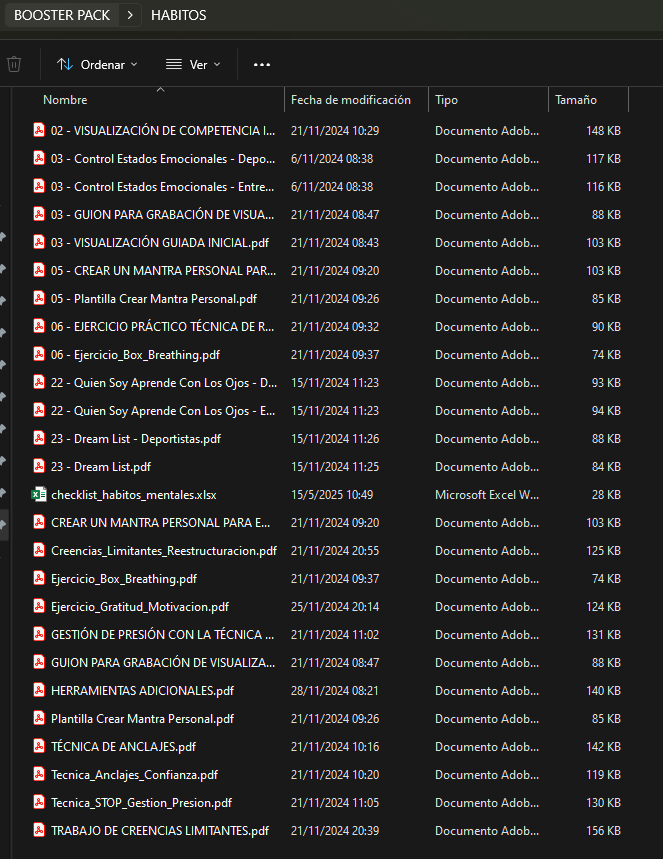This screenshot has width=663, height=859.
Task: Click PDF icon of Ejercicio_Gratitud_Motivacion.pdf
Action: click(x=39, y=607)
